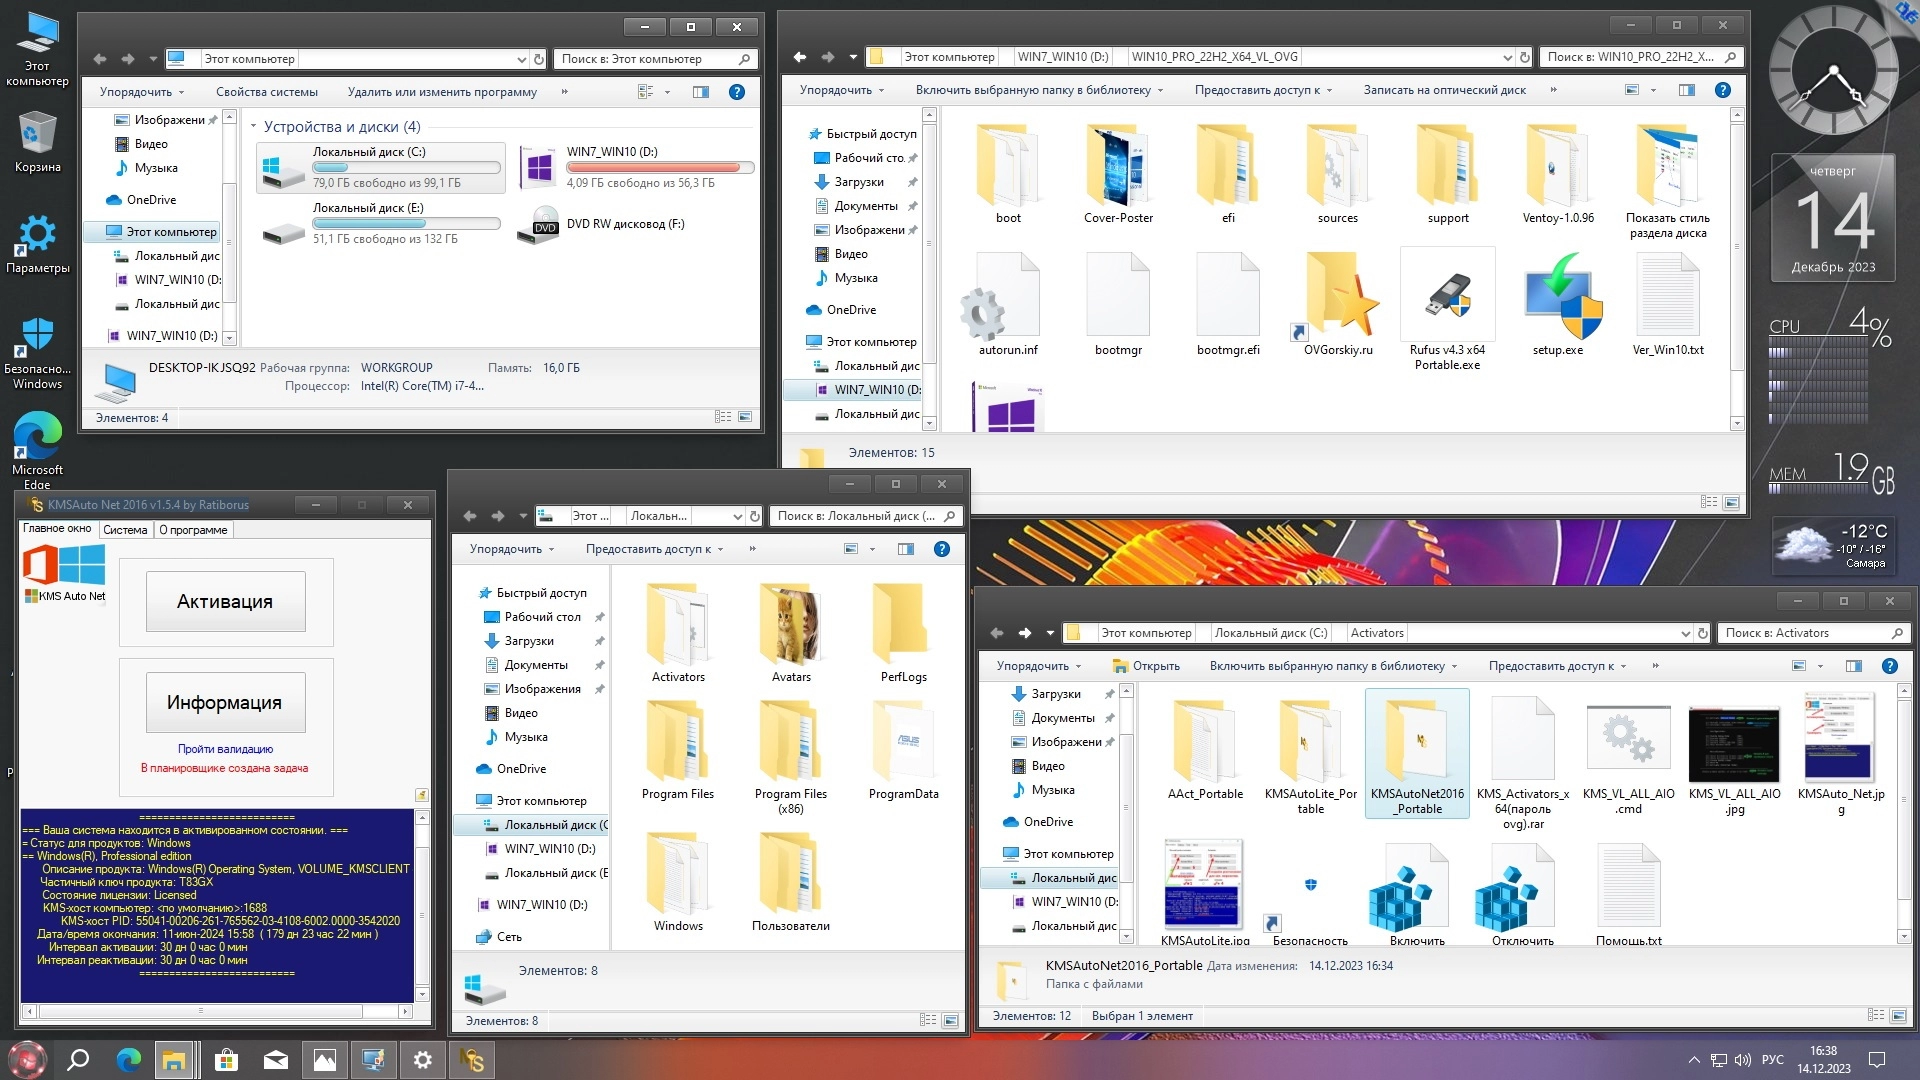Switch to large icons view in Activators window
The image size is (1920, 1080).
[x=1897, y=1016]
